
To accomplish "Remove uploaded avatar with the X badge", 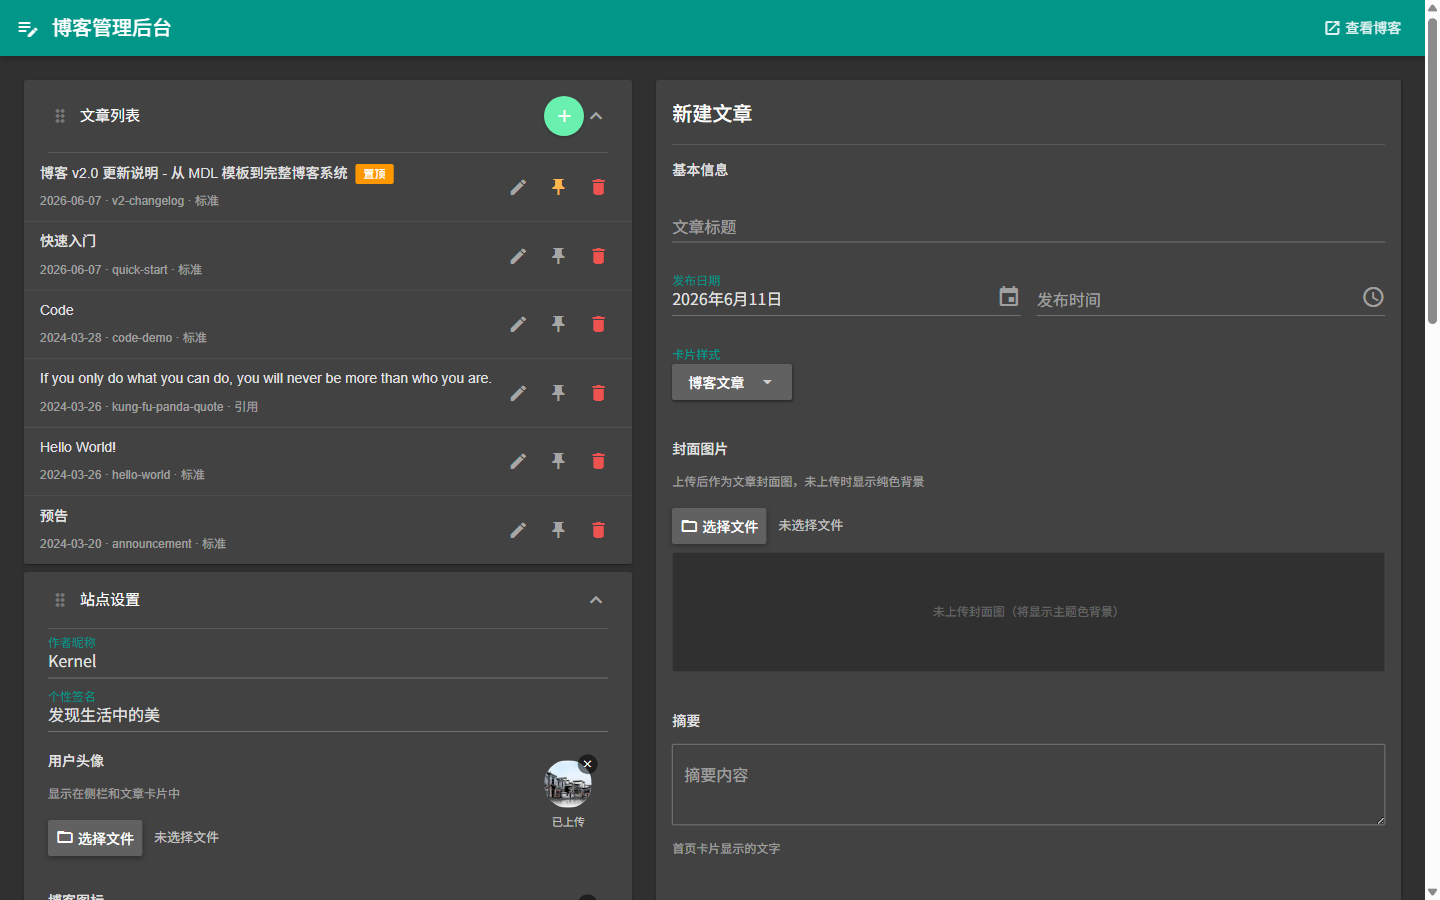I will tap(588, 764).
